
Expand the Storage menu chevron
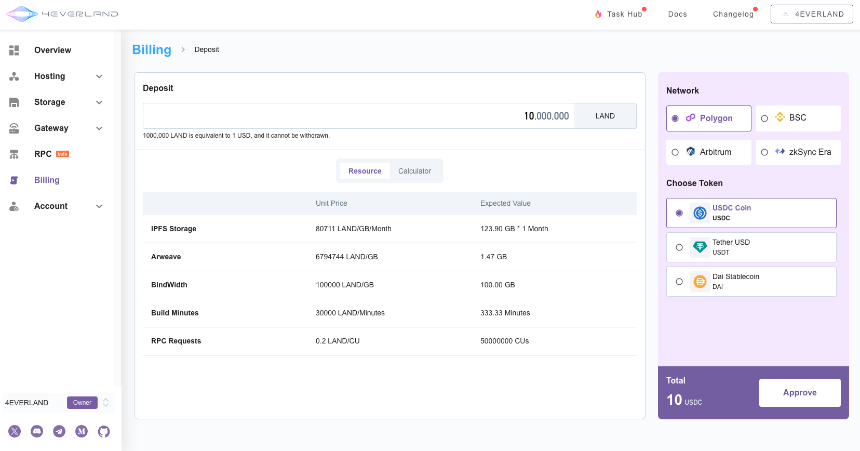tap(99, 103)
